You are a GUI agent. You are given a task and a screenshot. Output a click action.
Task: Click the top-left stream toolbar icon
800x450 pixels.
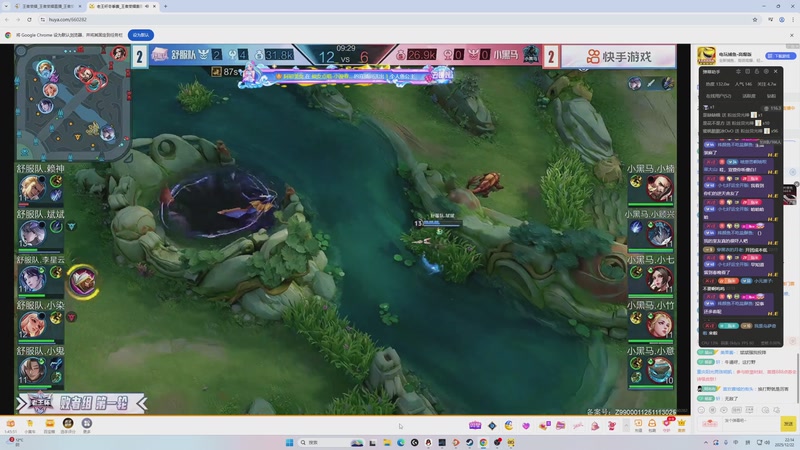[x=10, y=423]
